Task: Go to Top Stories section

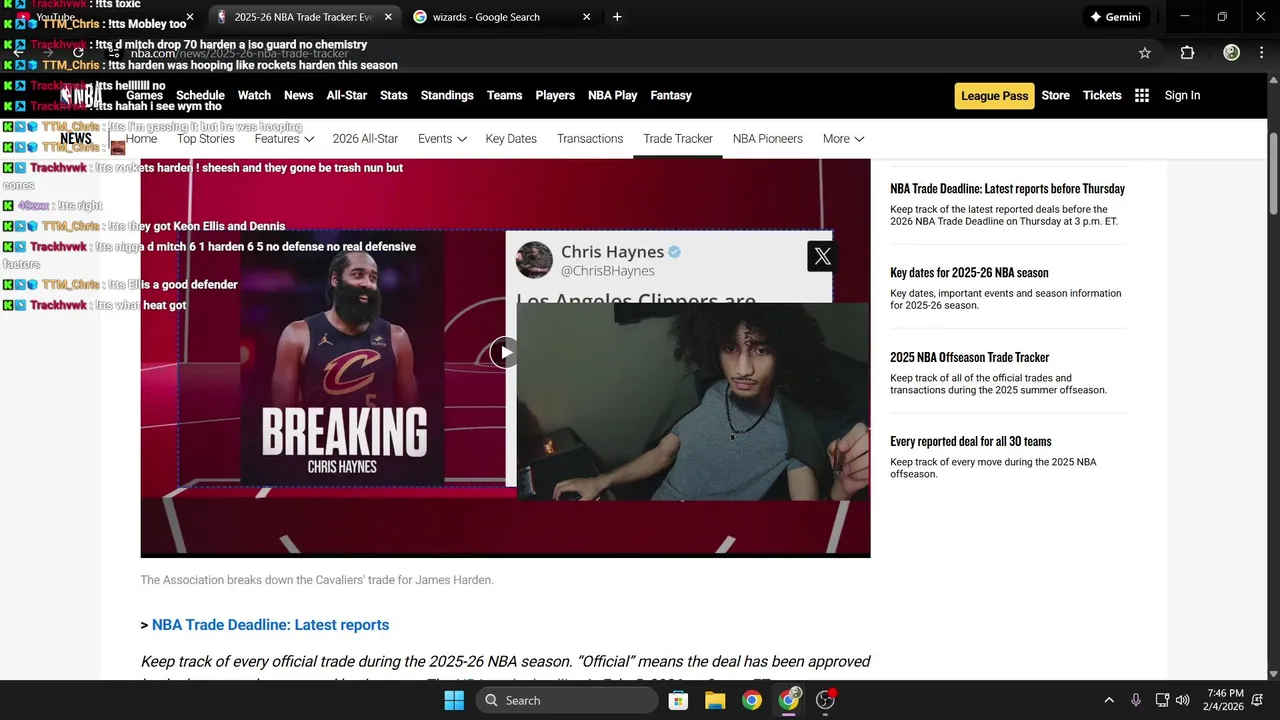Action: tap(206, 139)
